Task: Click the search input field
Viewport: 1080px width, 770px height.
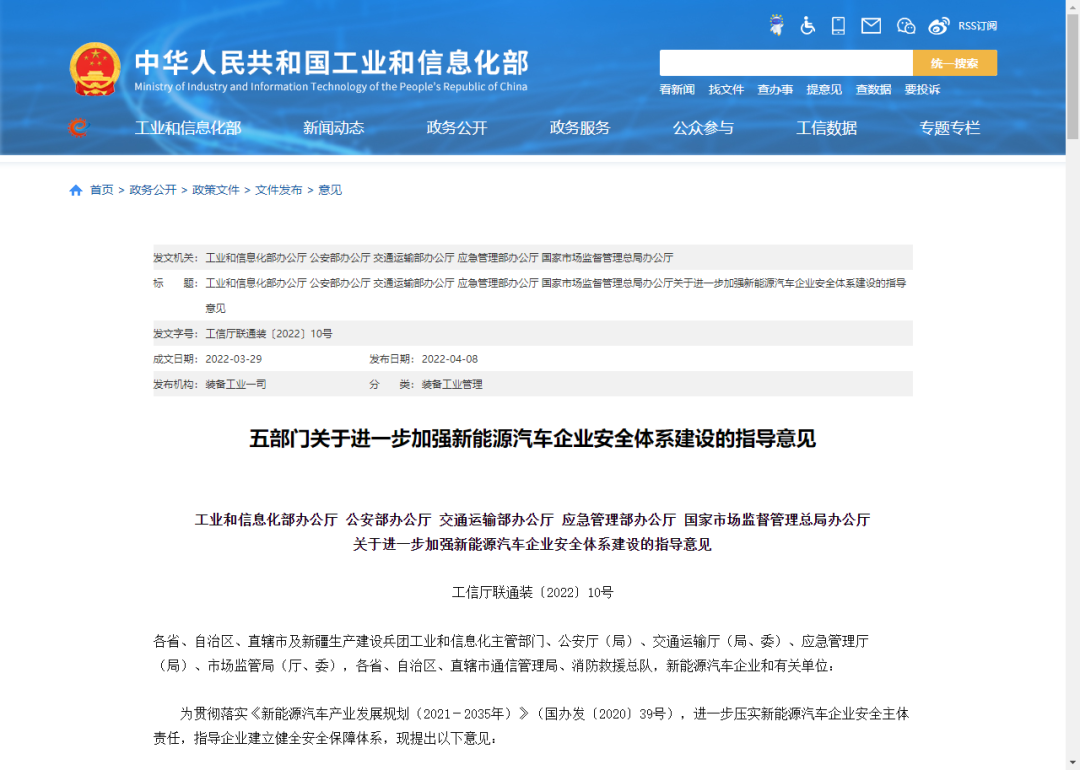Action: click(x=786, y=63)
